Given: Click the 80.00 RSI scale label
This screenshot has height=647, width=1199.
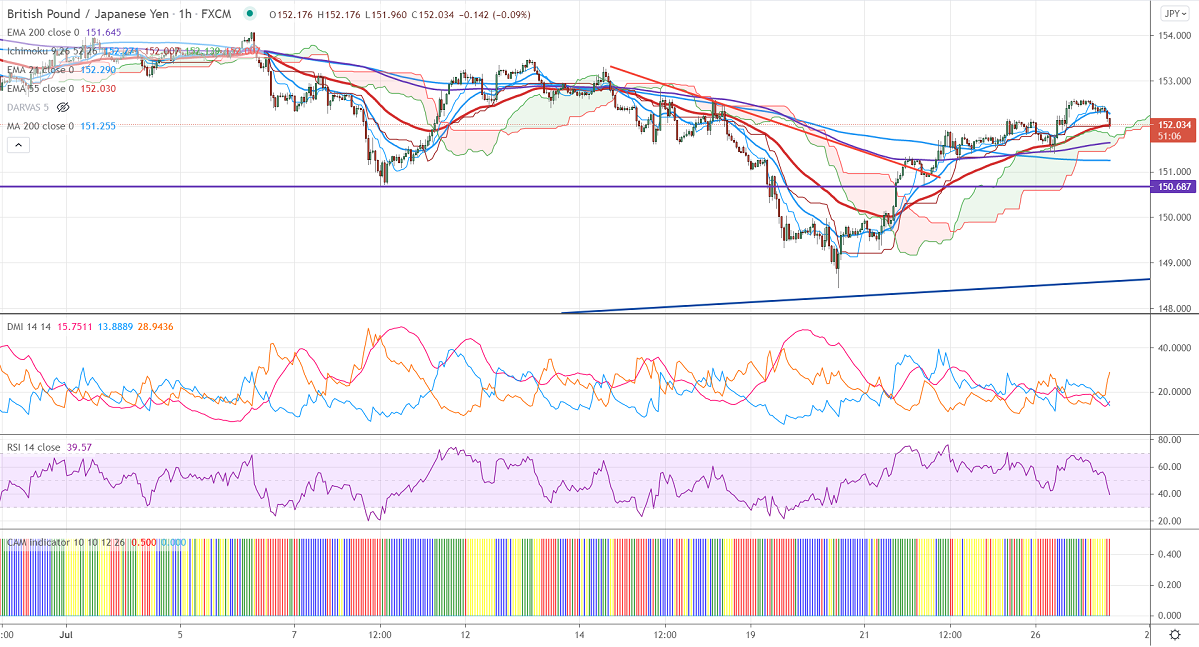Looking at the screenshot, I should pos(1169,441).
